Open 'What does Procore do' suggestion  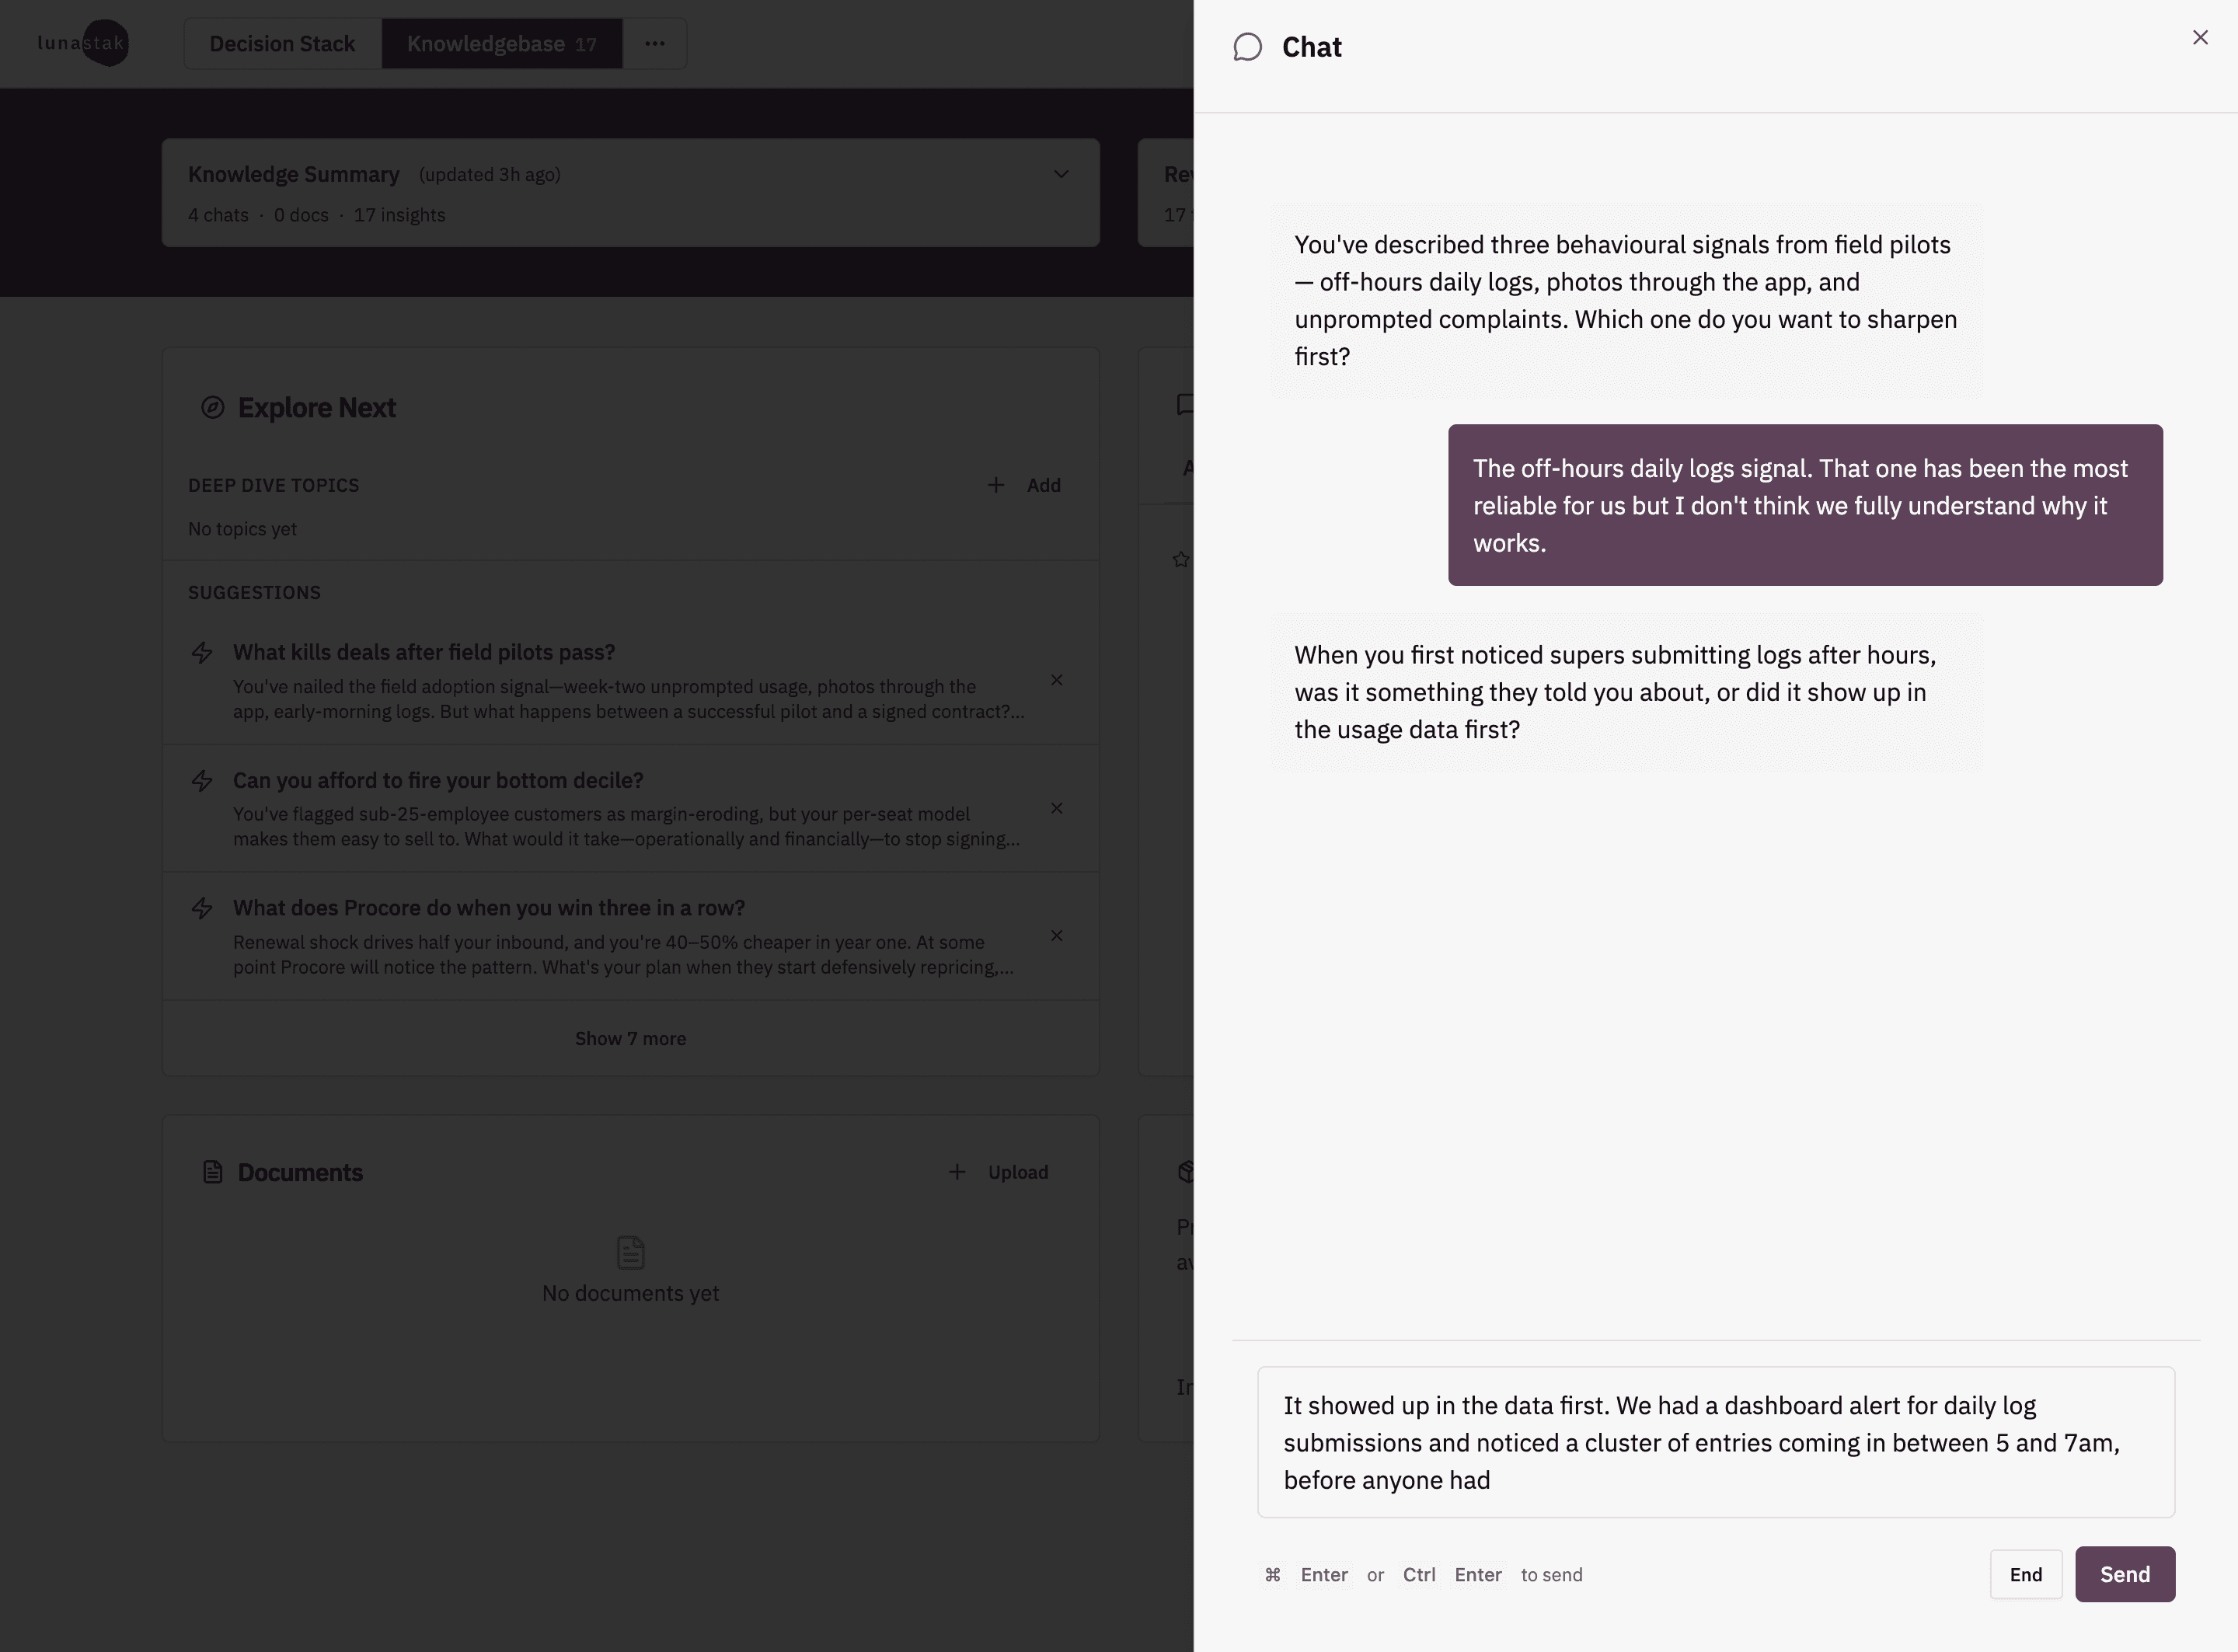(489, 908)
